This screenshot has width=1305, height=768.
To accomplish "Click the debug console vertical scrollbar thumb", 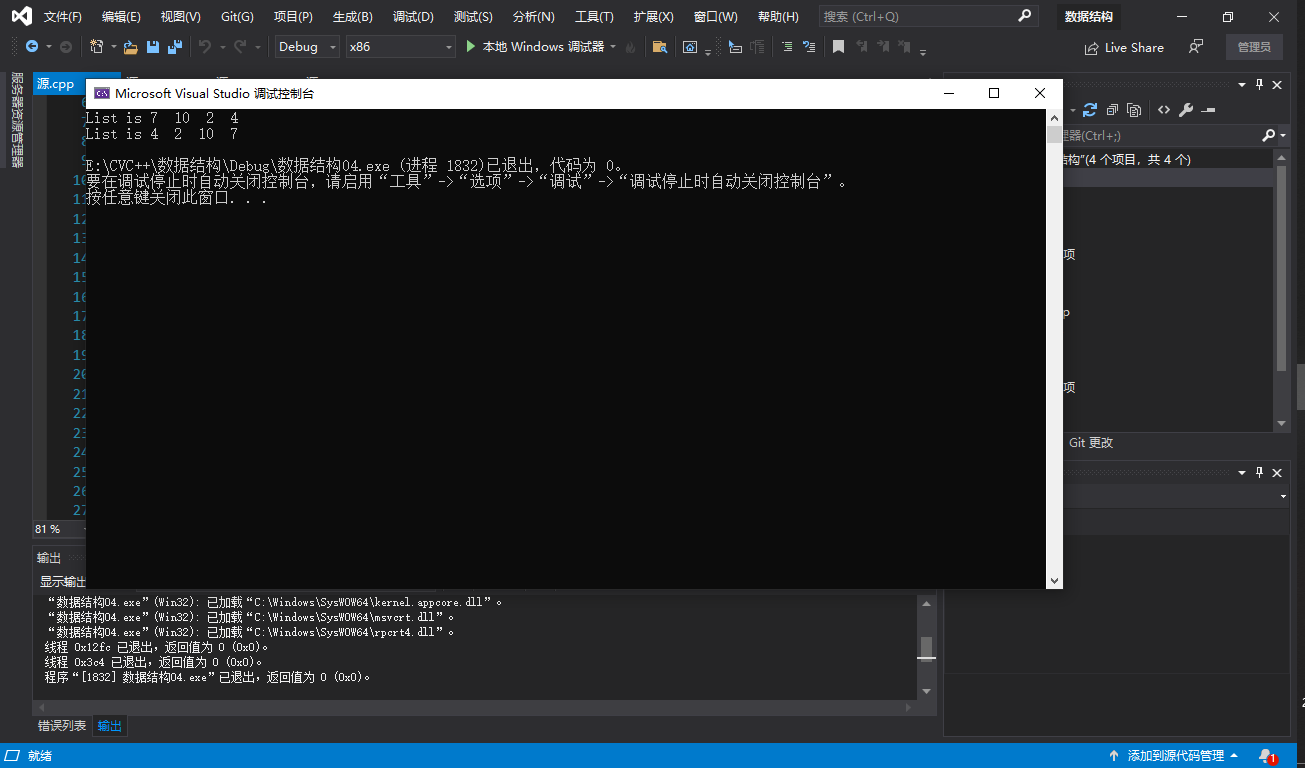I will (1054, 134).
